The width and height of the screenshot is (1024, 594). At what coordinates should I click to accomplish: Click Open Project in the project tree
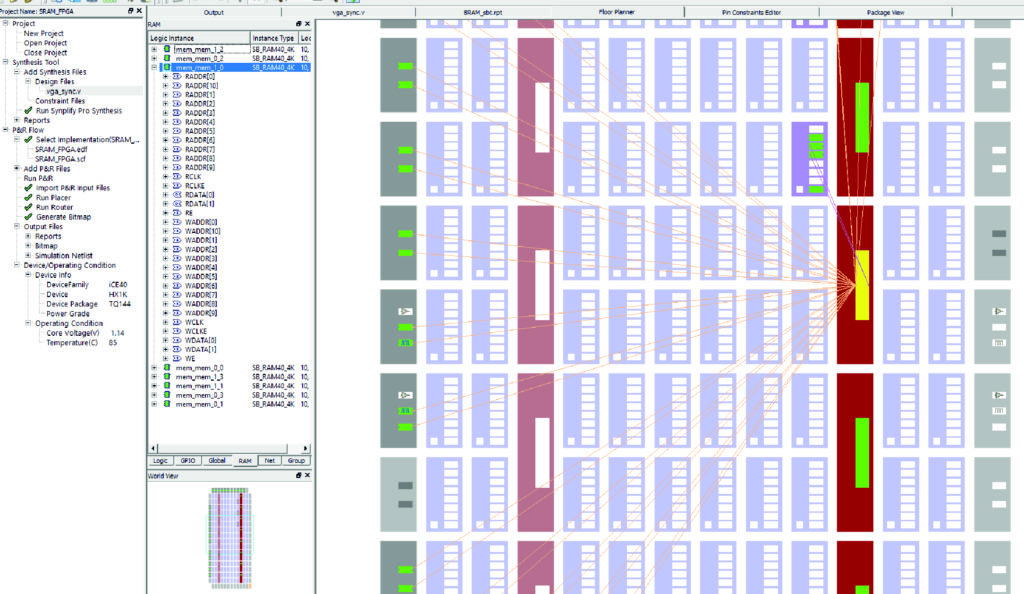click(45, 43)
